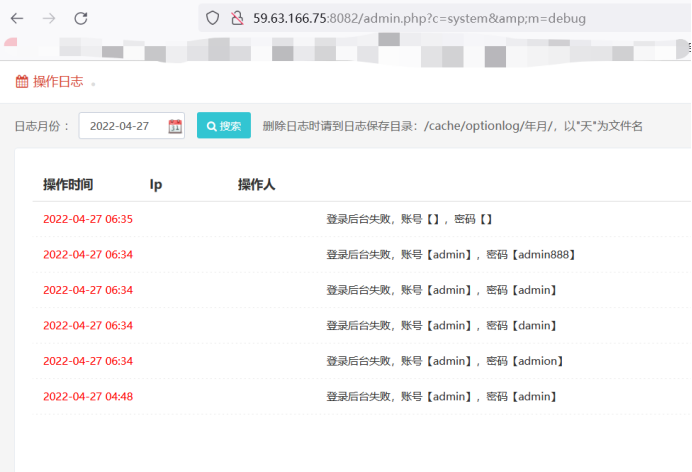Focus the browser address bar URL
The image size is (692, 472).
point(420,18)
